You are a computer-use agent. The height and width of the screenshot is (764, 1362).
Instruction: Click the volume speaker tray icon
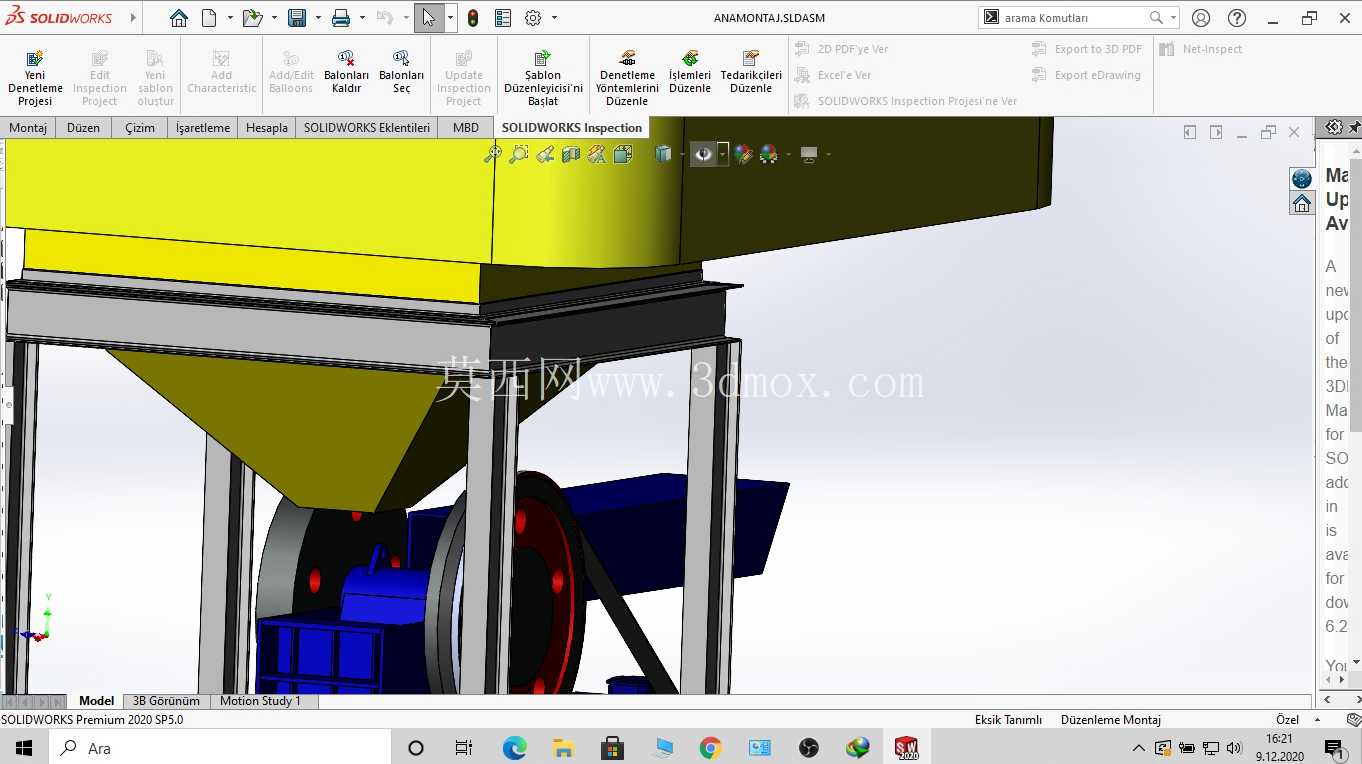pyautogui.click(x=1233, y=747)
